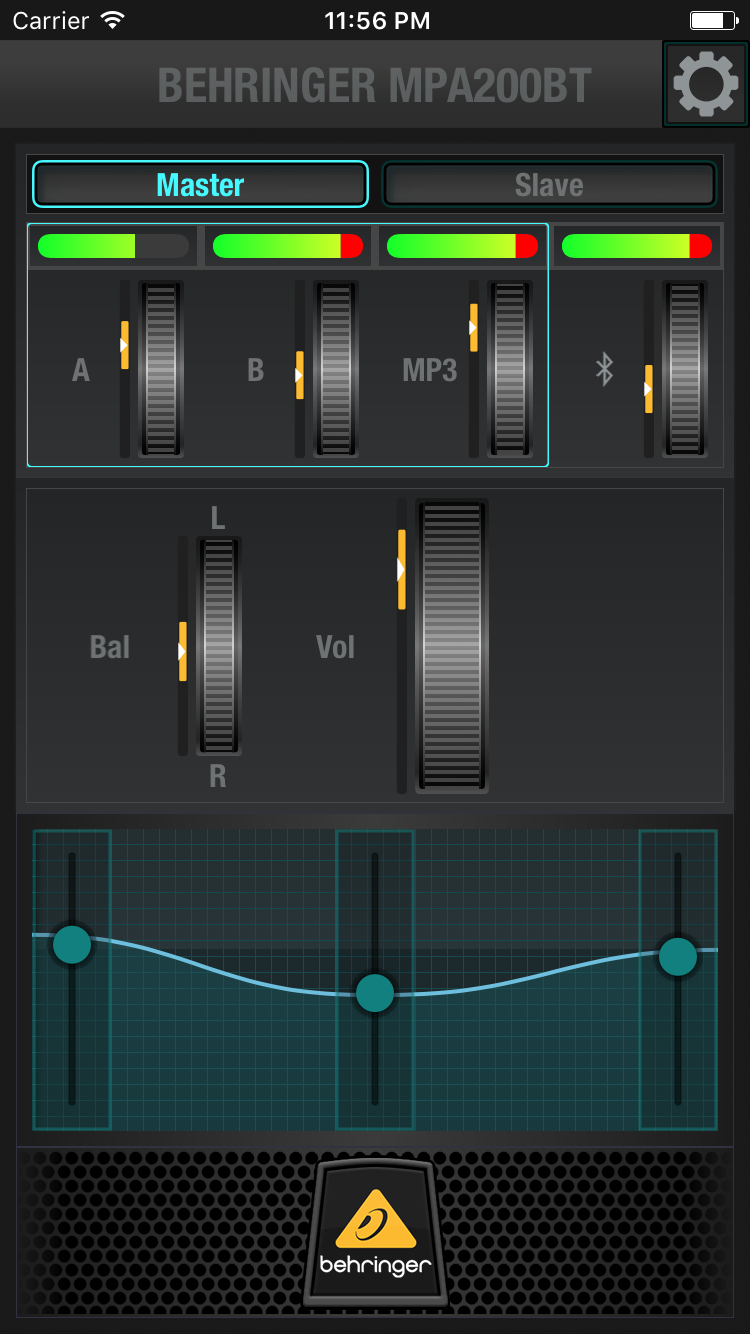The image size is (750, 1334).
Task: Click the low-band EQ knob
Action: pyautogui.click(x=72, y=944)
